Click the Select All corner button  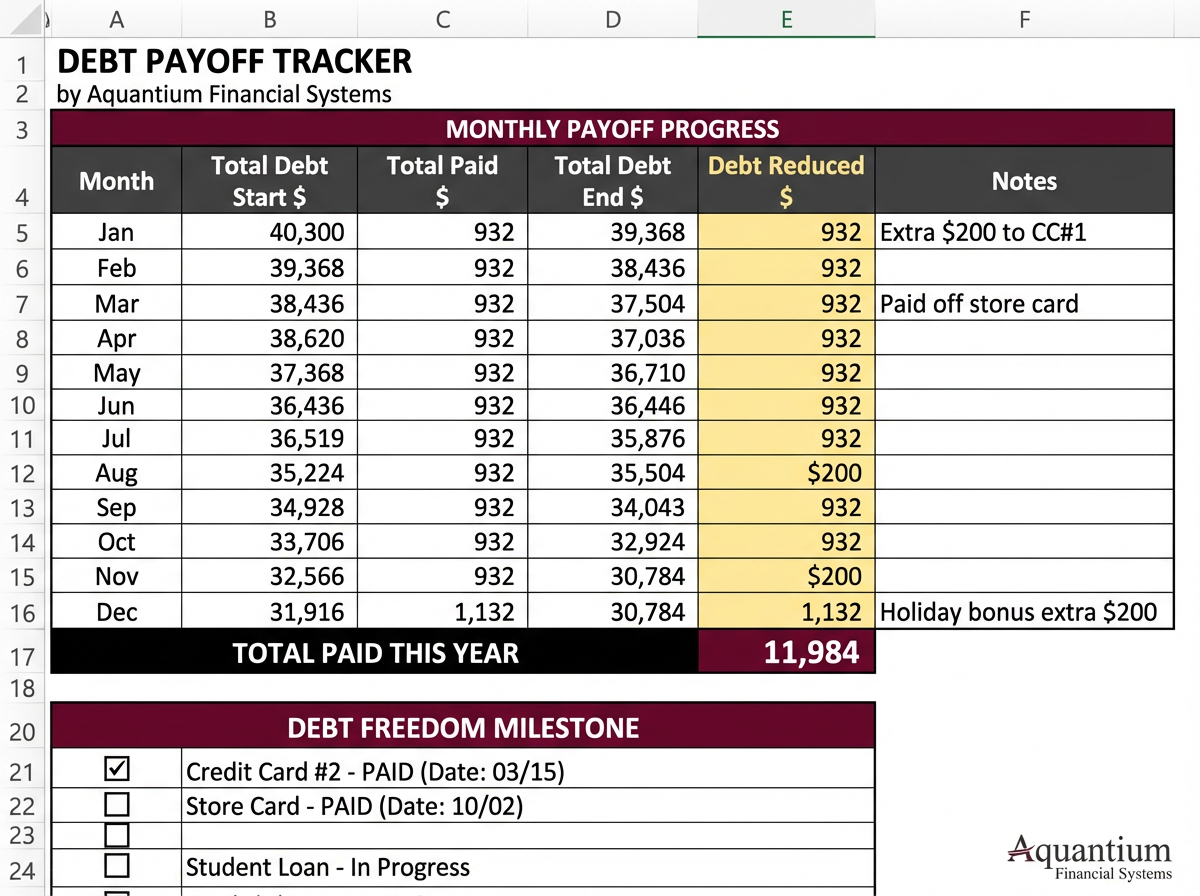pyautogui.click(x=23, y=18)
